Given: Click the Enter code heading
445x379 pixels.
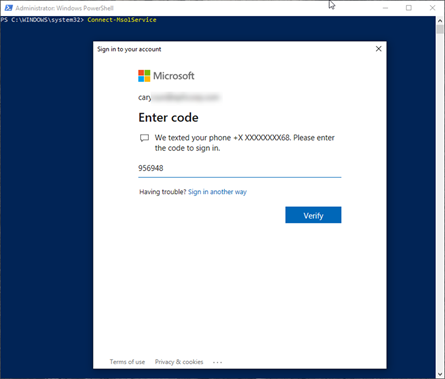Looking at the screenshot, I should pos(168,117).
